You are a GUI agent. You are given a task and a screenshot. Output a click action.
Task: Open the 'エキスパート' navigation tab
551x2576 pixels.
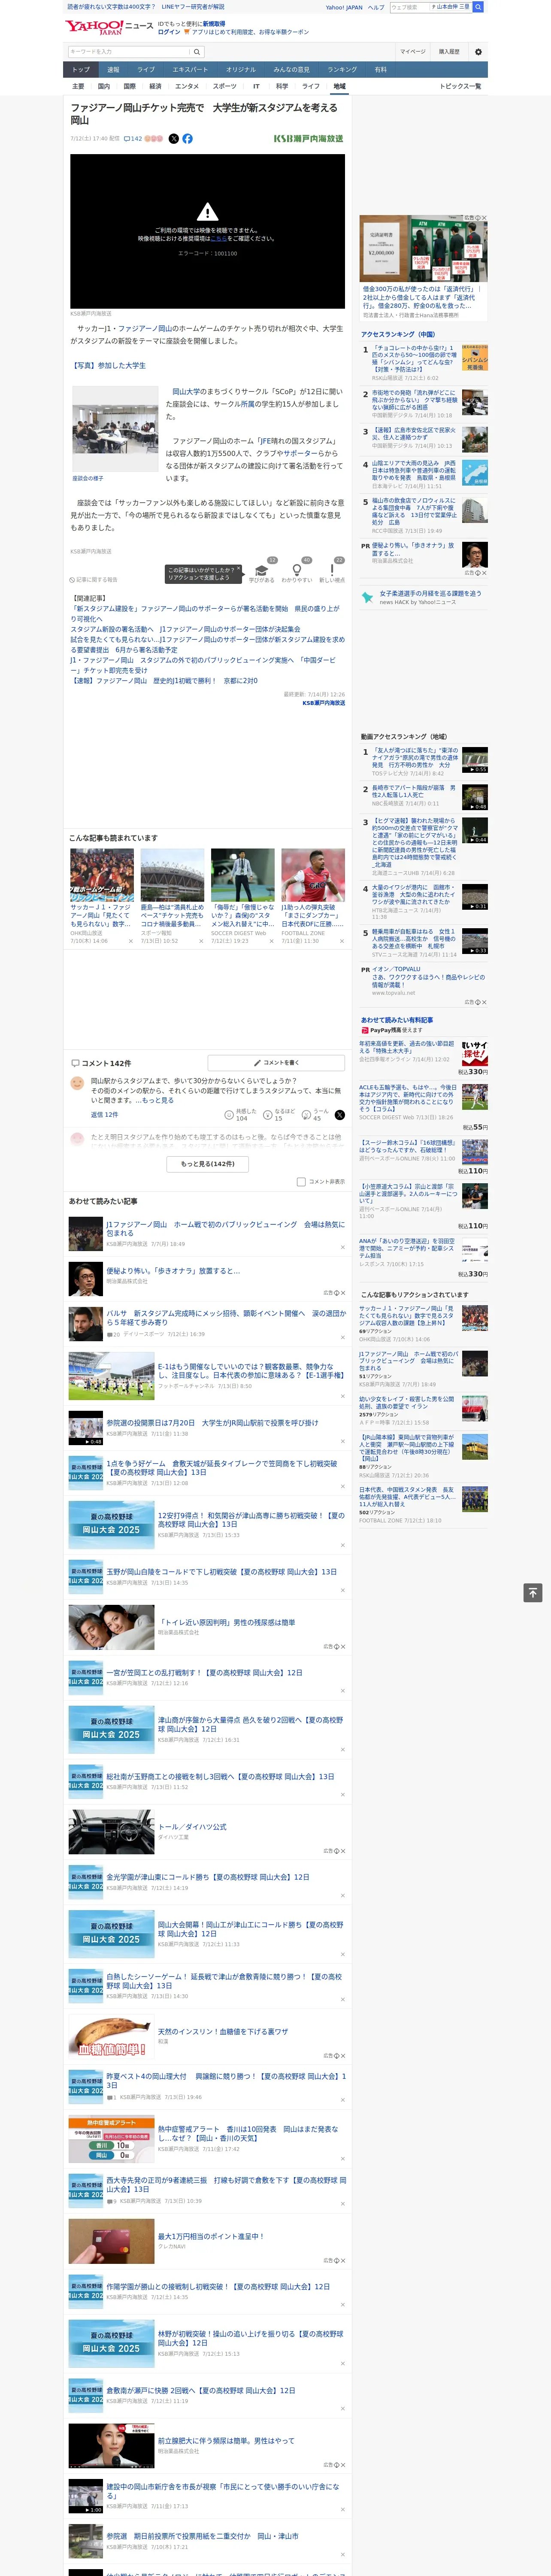190,70
